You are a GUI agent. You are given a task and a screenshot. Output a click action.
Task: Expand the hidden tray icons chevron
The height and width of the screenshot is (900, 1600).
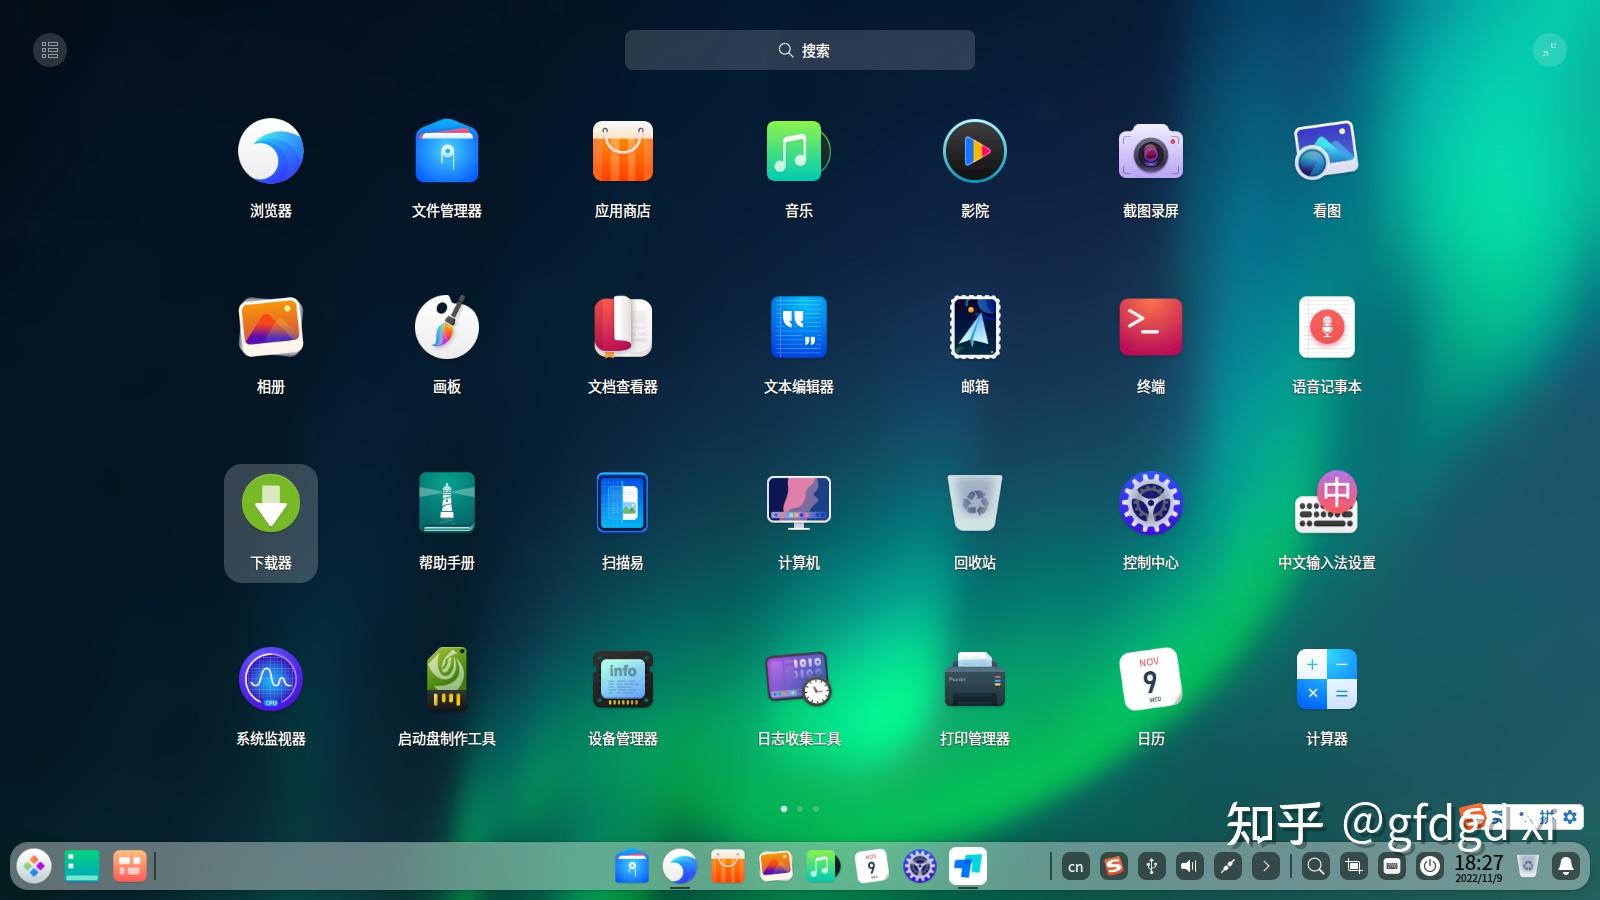click(x=1265, y=867)
